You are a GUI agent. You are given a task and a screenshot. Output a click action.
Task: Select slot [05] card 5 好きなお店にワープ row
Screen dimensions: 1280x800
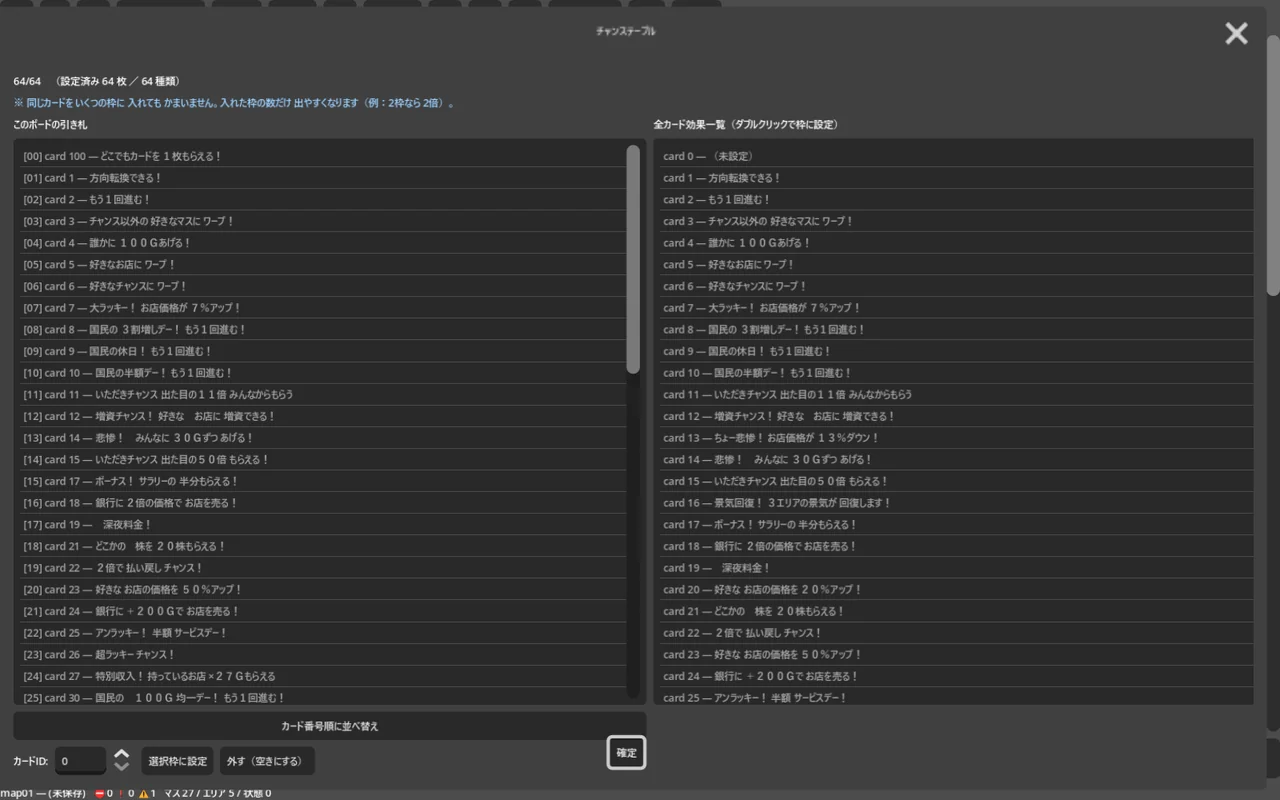323,265
